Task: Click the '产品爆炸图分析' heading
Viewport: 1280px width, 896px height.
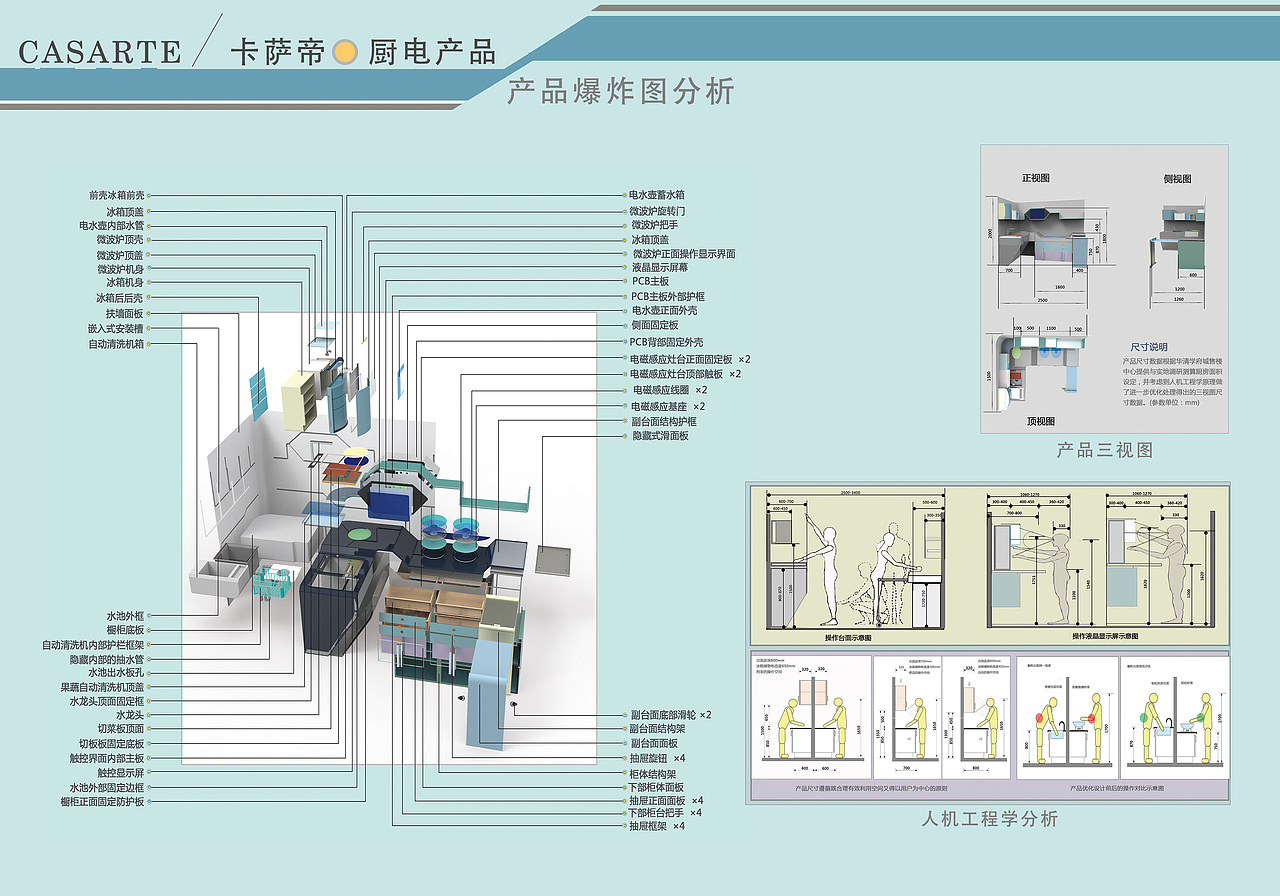Action: pyautogui.click(x=621, y=92)
